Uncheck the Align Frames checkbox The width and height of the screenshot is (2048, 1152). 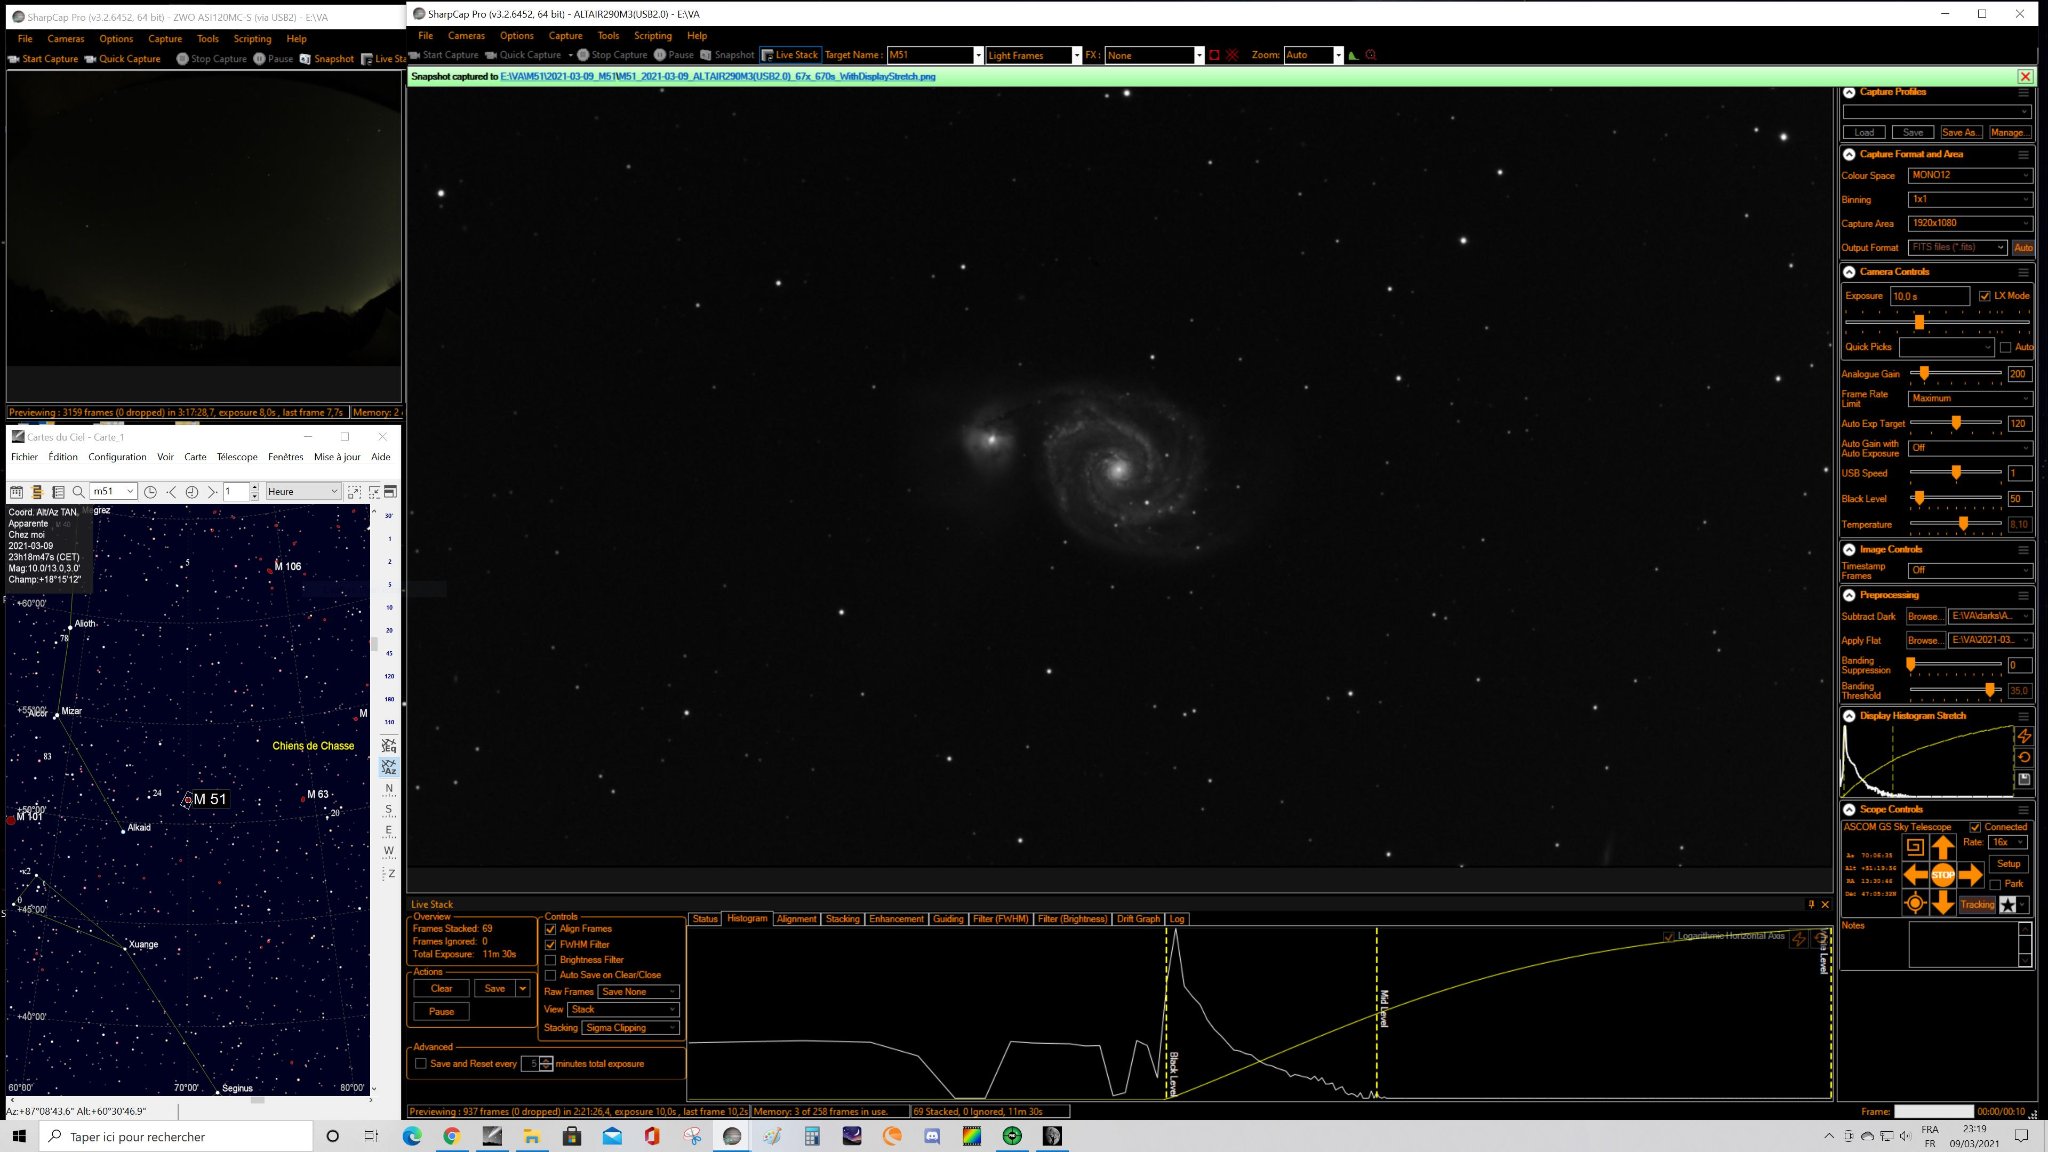(550, 929)
